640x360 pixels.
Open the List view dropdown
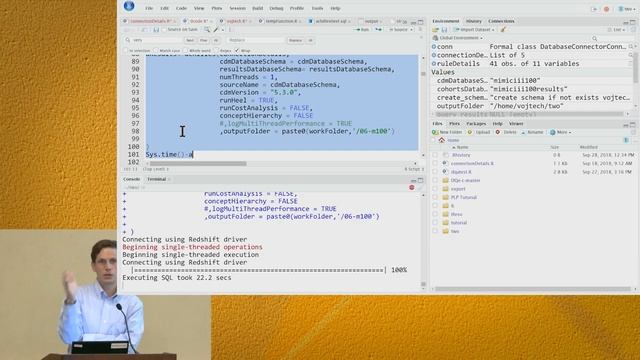pos(616,30)
